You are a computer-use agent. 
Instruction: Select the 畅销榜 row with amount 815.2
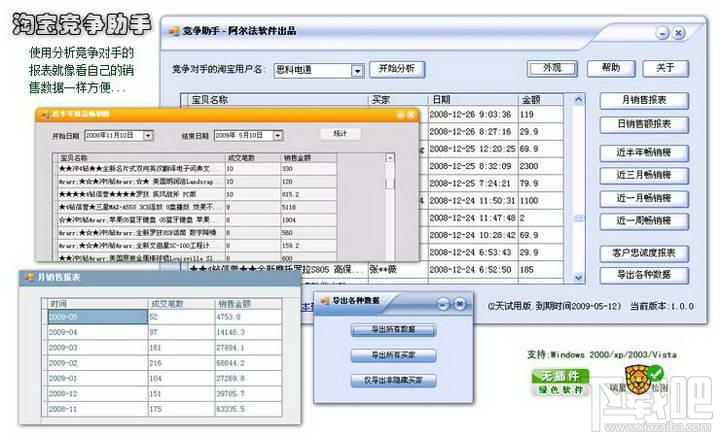[x=196, y=195]
